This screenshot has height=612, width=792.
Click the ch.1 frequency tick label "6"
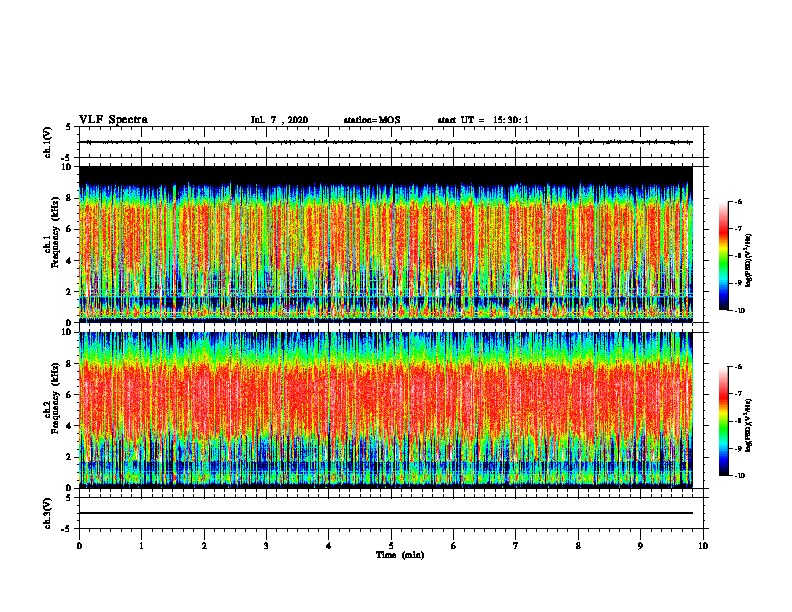[69, 229]
